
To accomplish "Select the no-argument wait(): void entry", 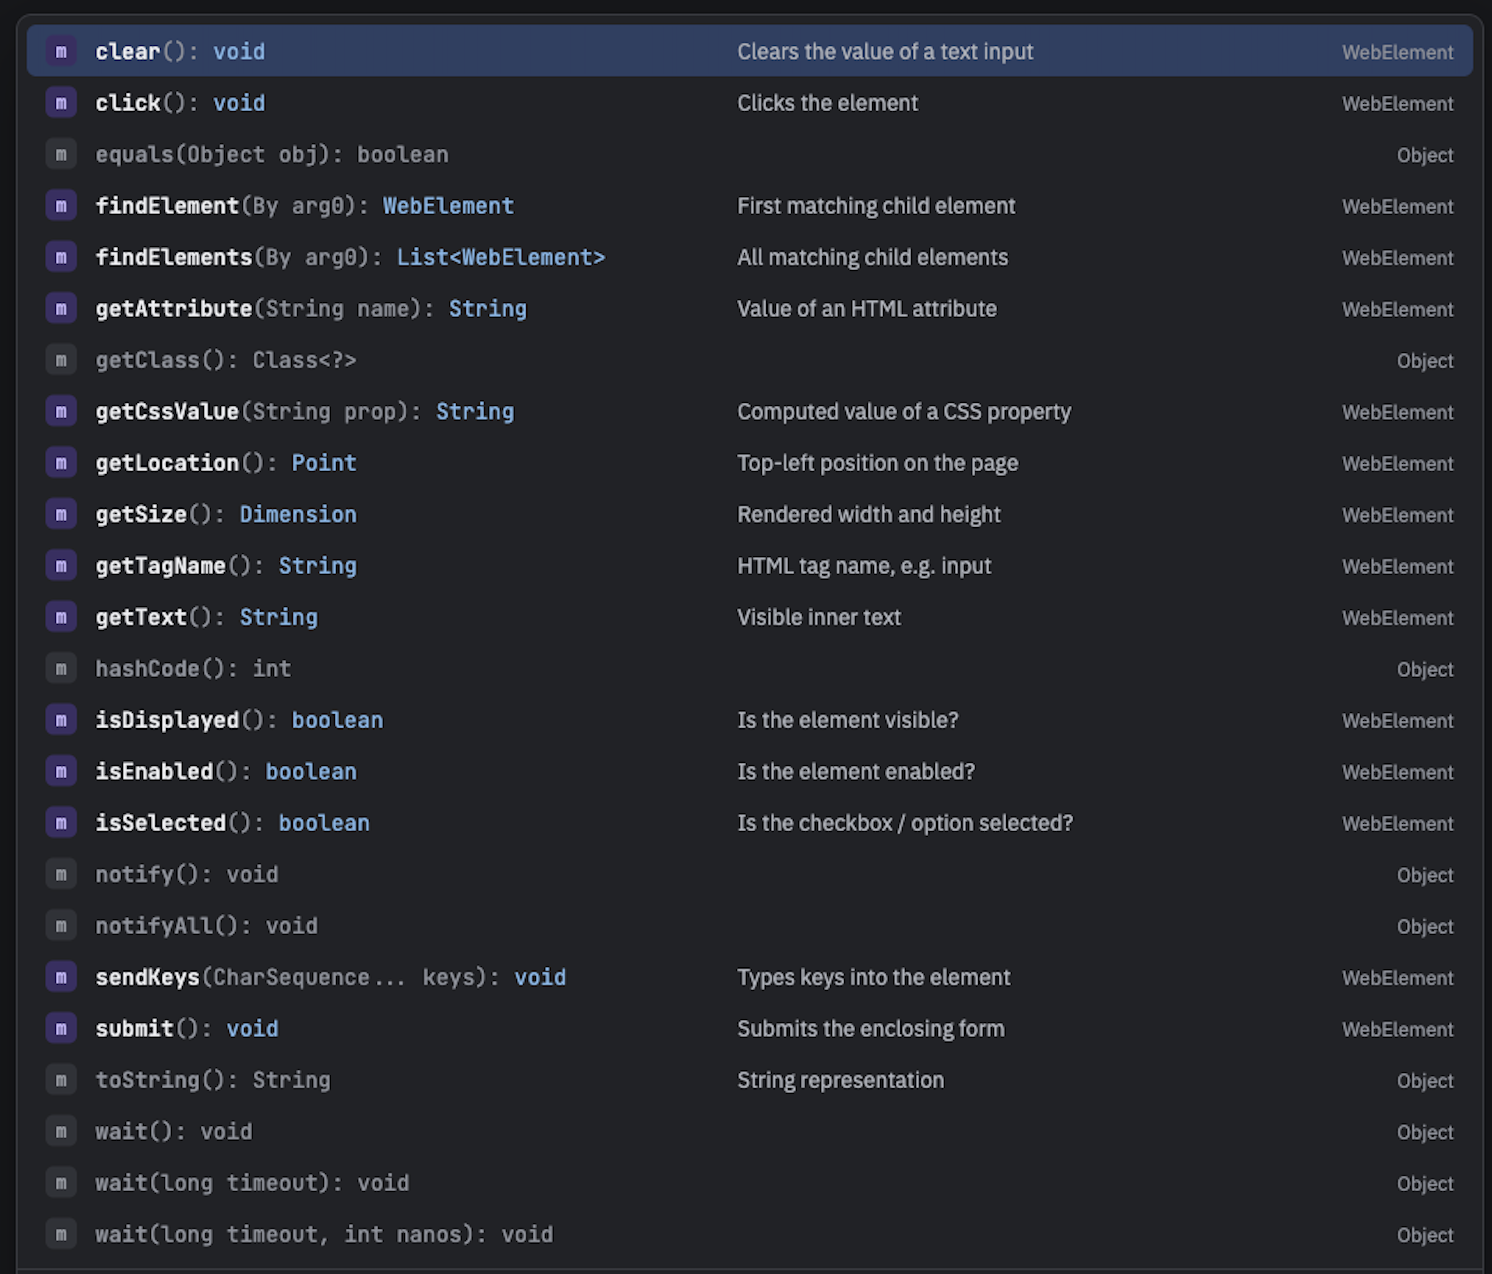I will pos(750,1131).
